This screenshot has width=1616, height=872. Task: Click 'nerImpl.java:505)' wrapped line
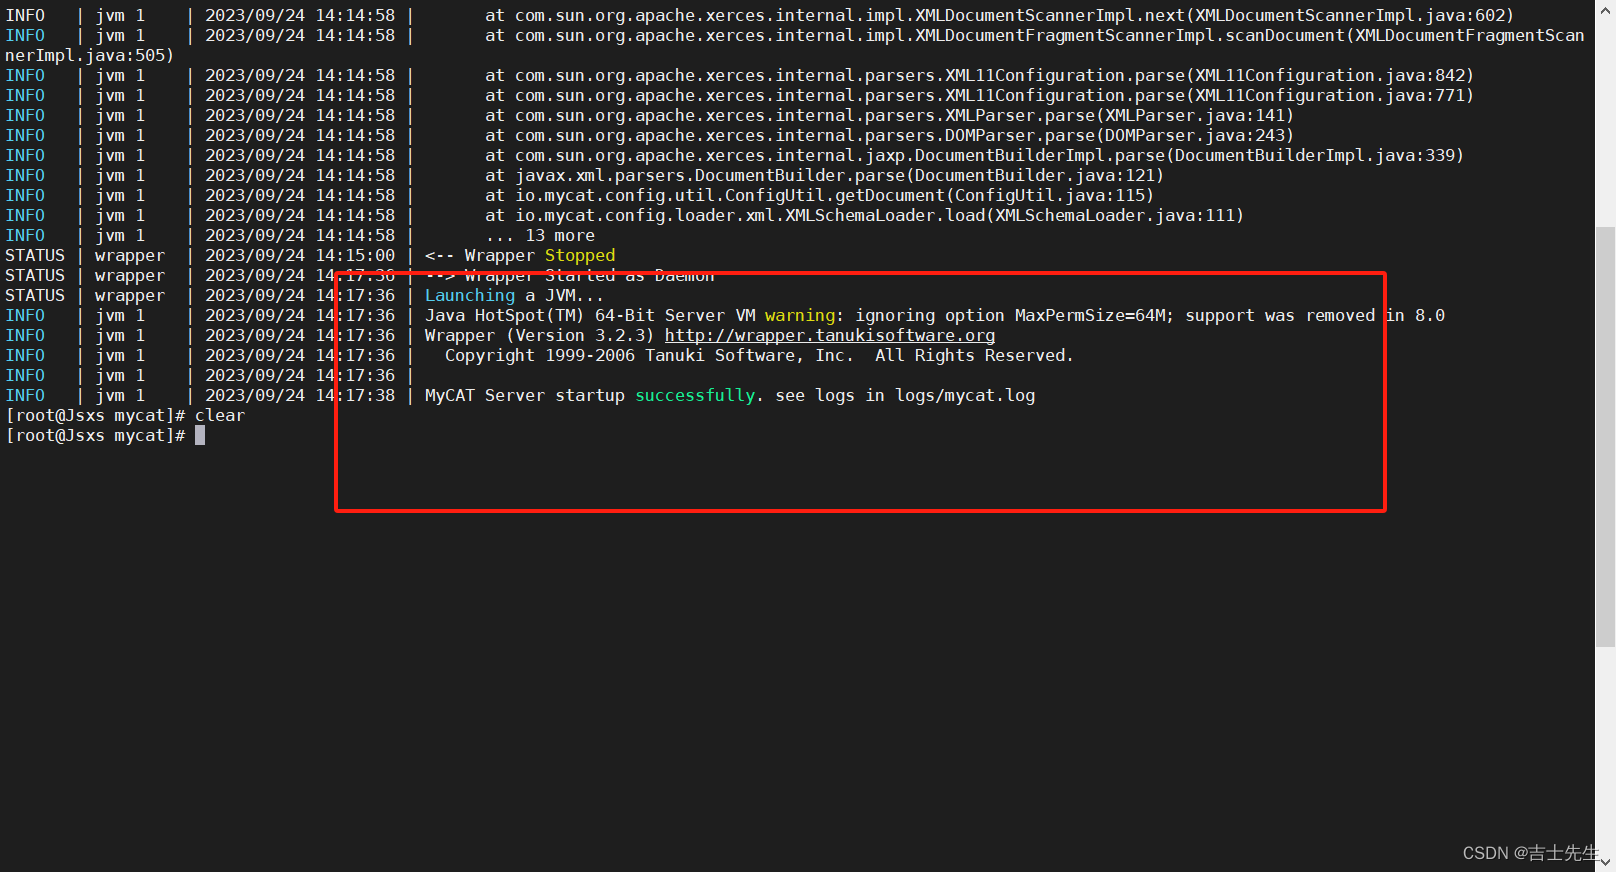tap(90, 56)
